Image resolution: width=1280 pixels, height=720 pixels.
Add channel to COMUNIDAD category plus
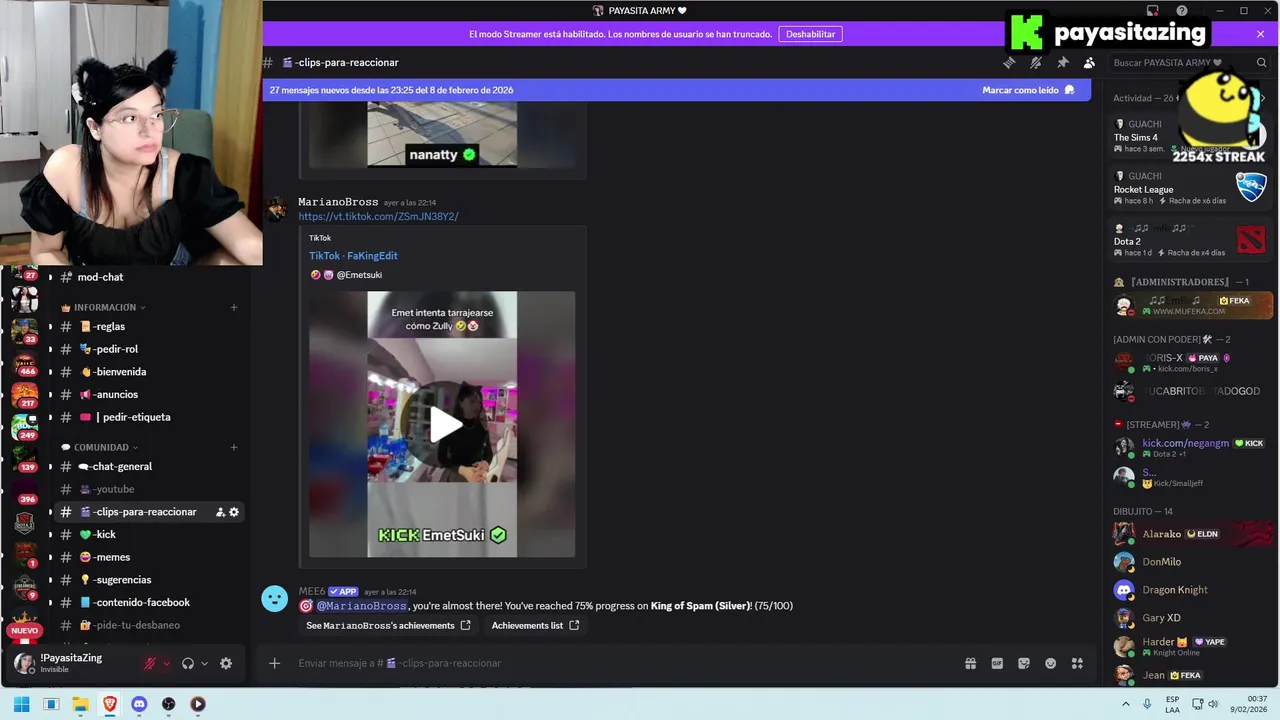(234, 447)
